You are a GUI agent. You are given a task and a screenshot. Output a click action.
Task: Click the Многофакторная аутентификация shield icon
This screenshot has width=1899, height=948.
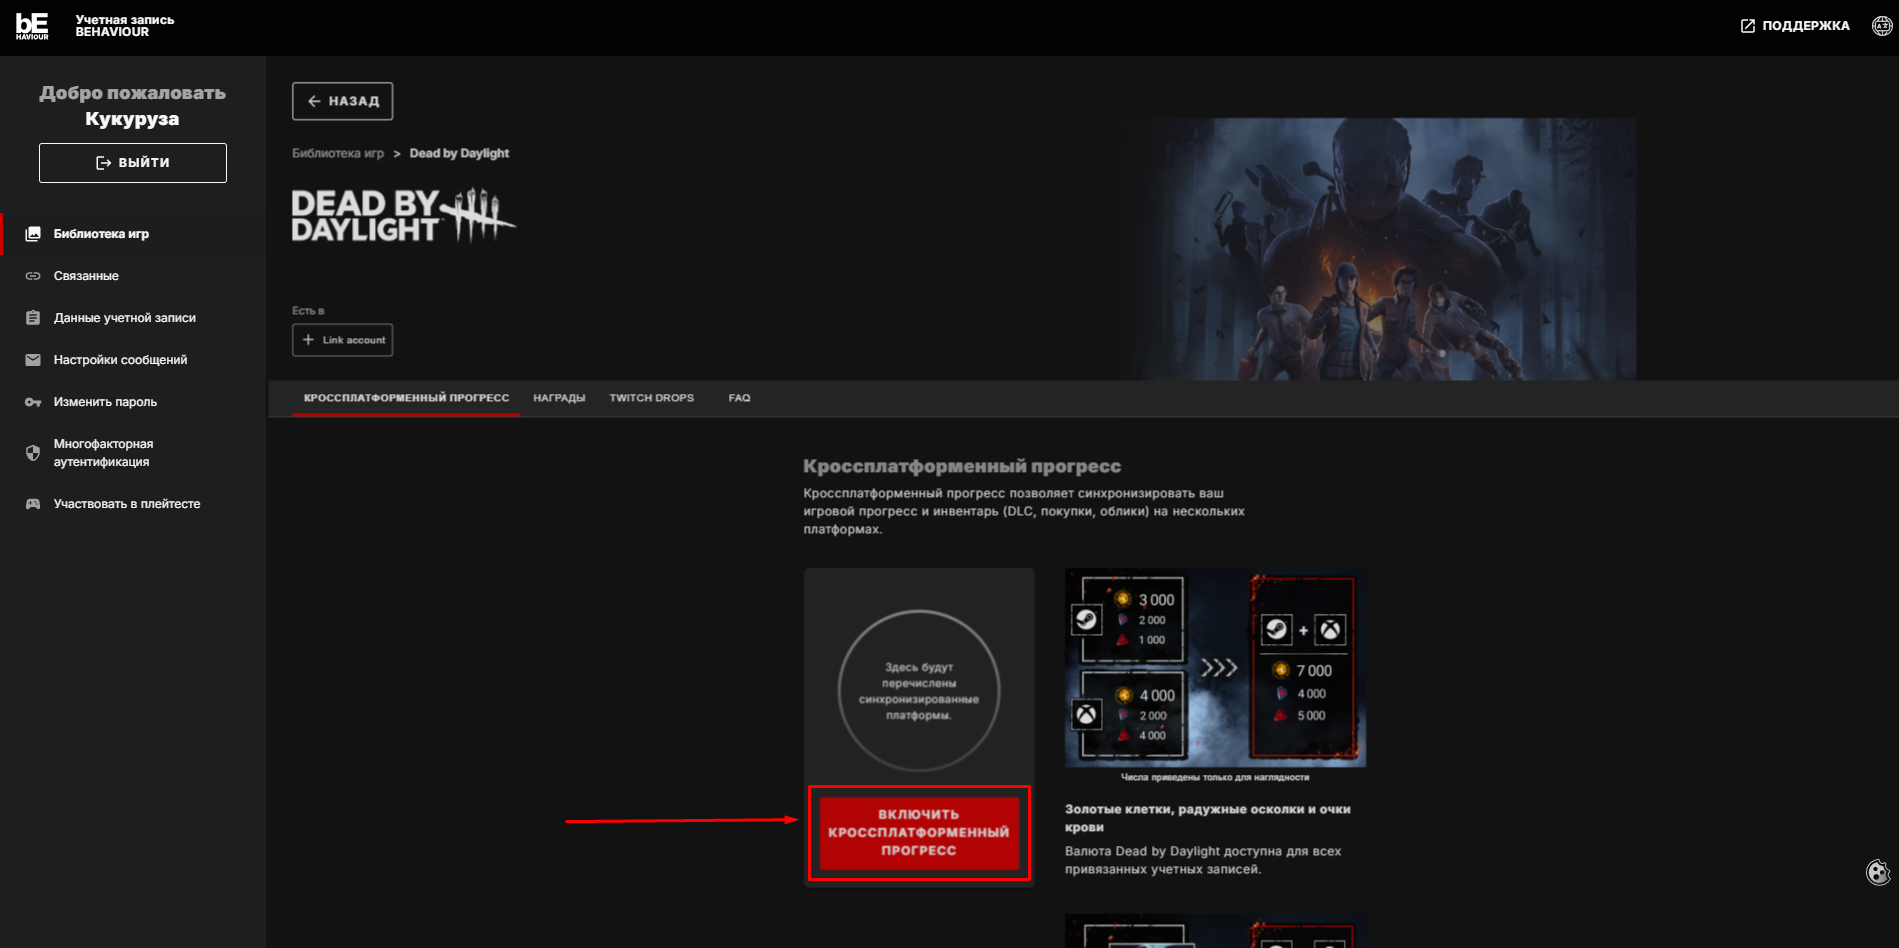point(33,453)
